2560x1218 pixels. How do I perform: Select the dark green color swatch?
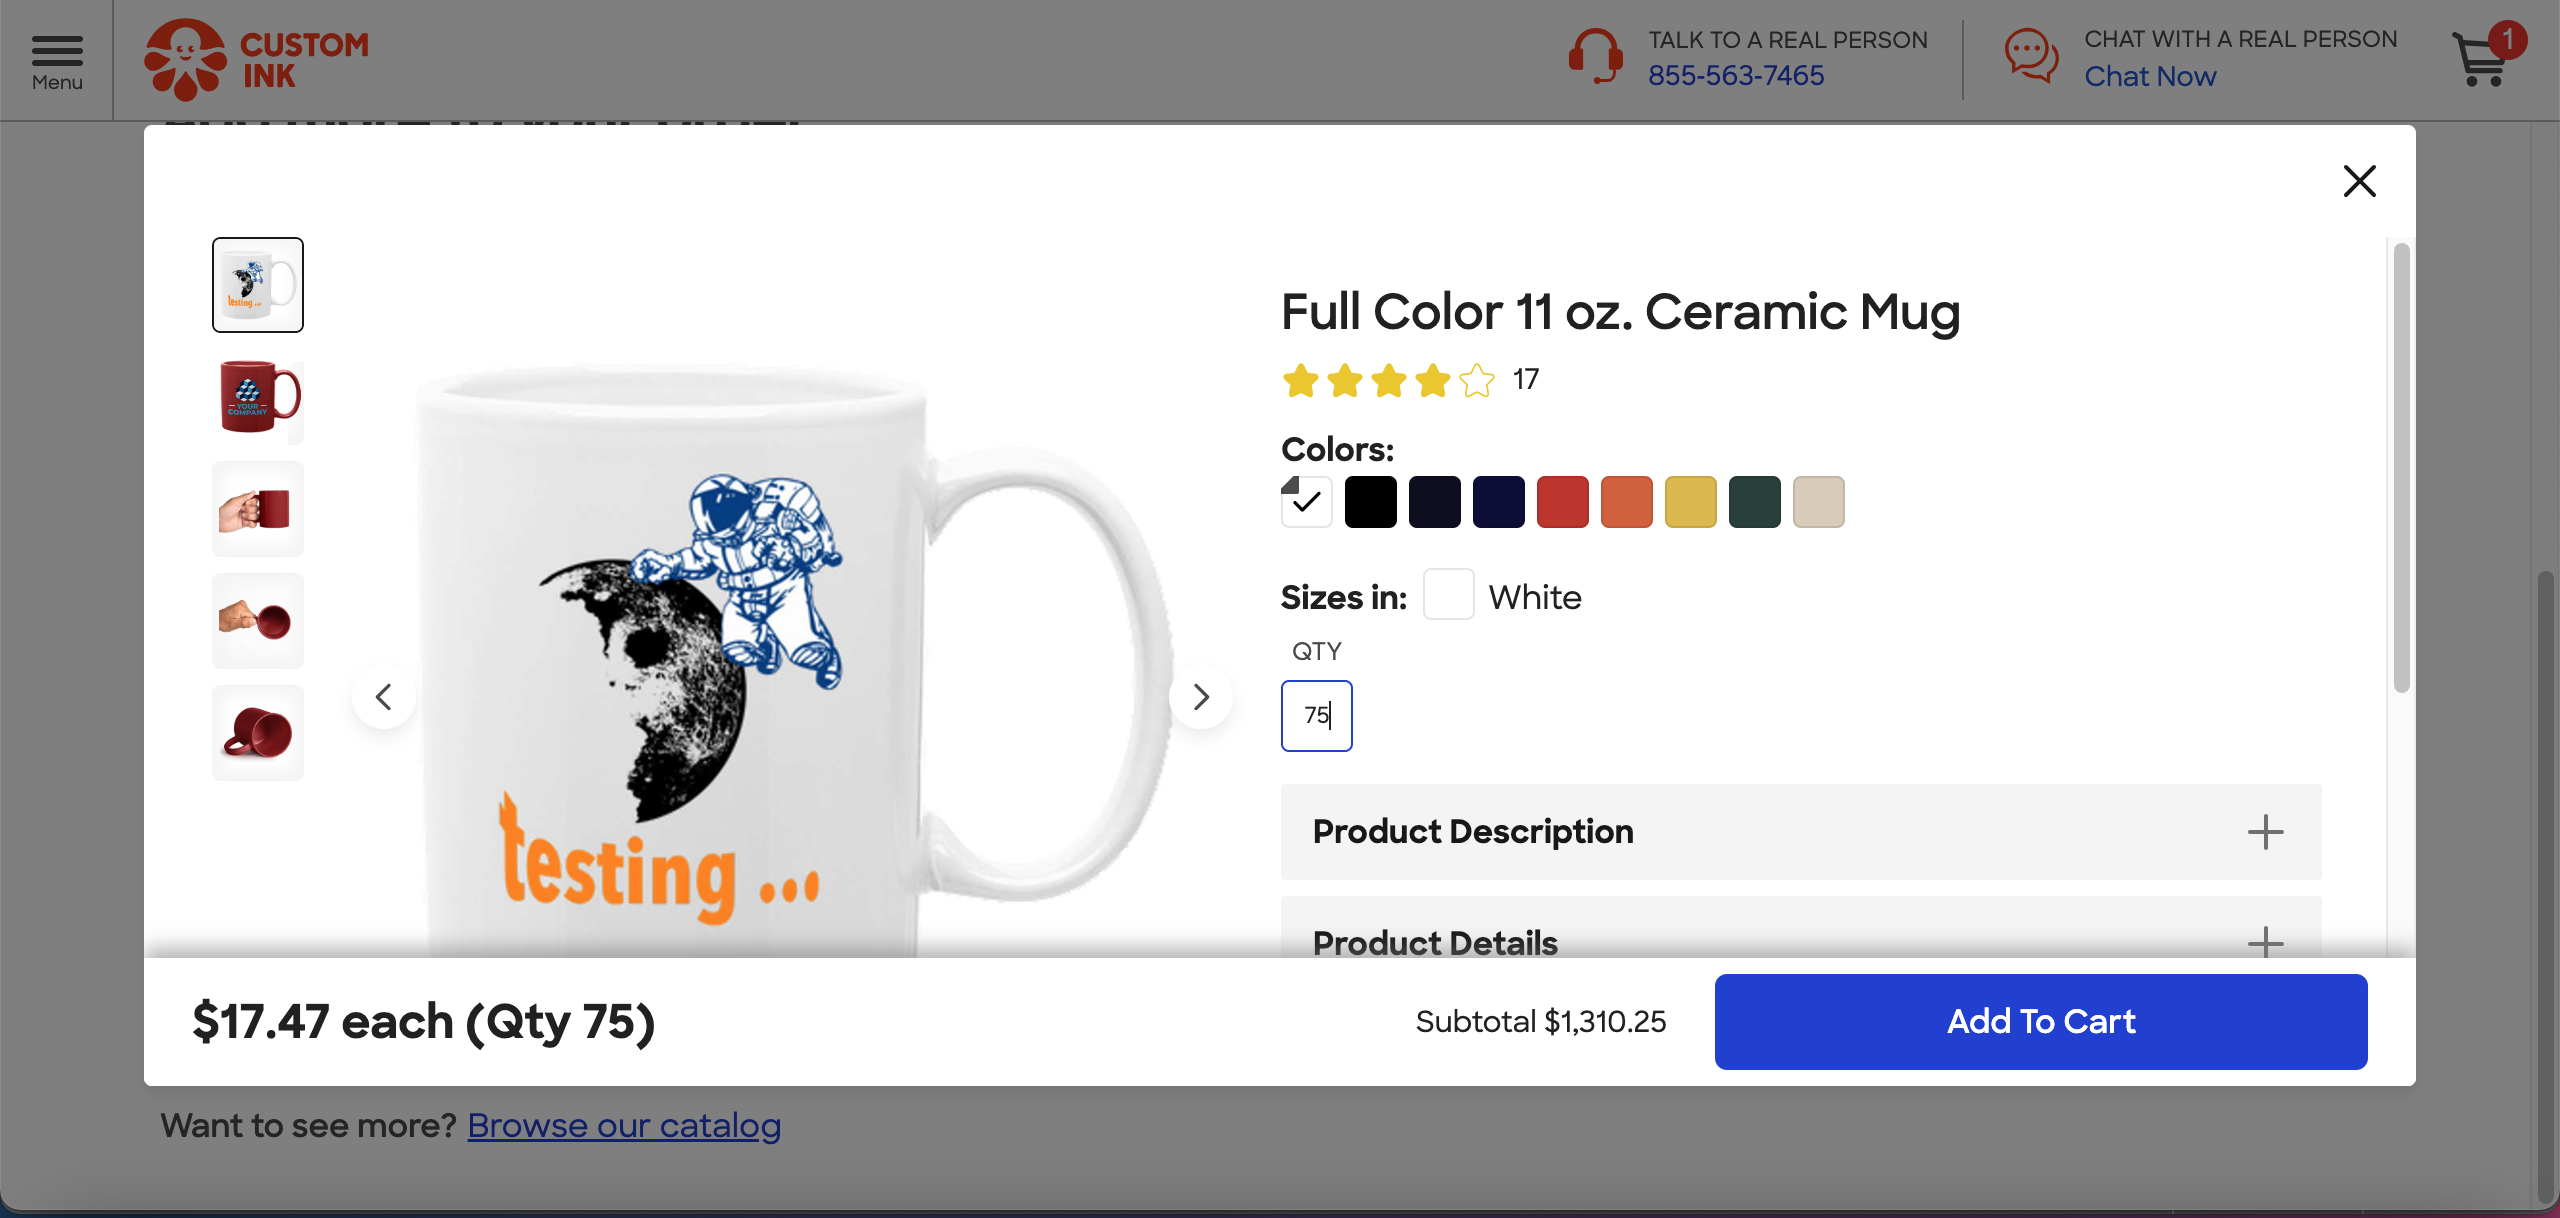click(1754, 502)
